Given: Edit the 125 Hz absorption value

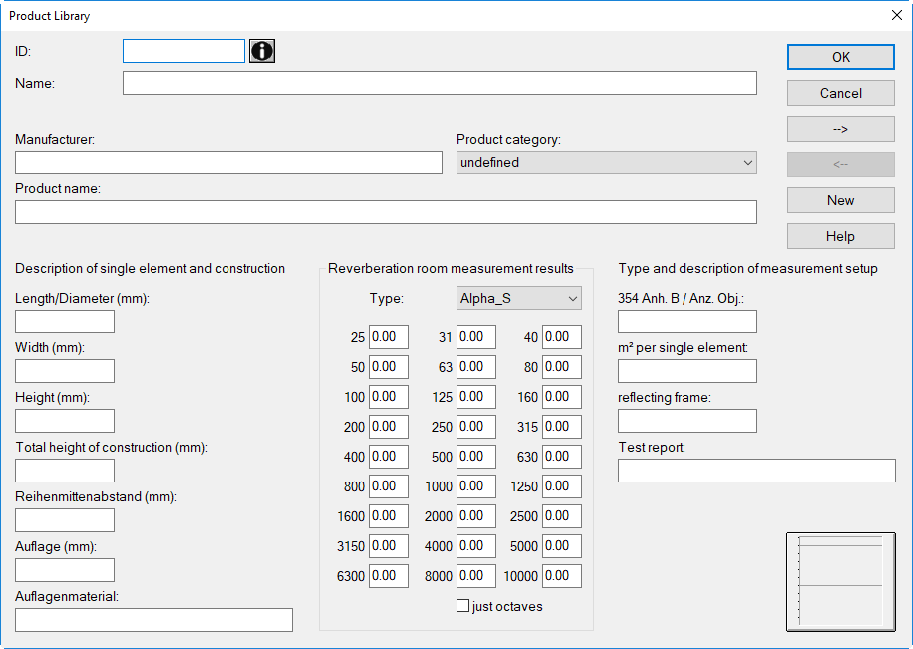Looking at the screenshot, I should [x=476, y=397].
